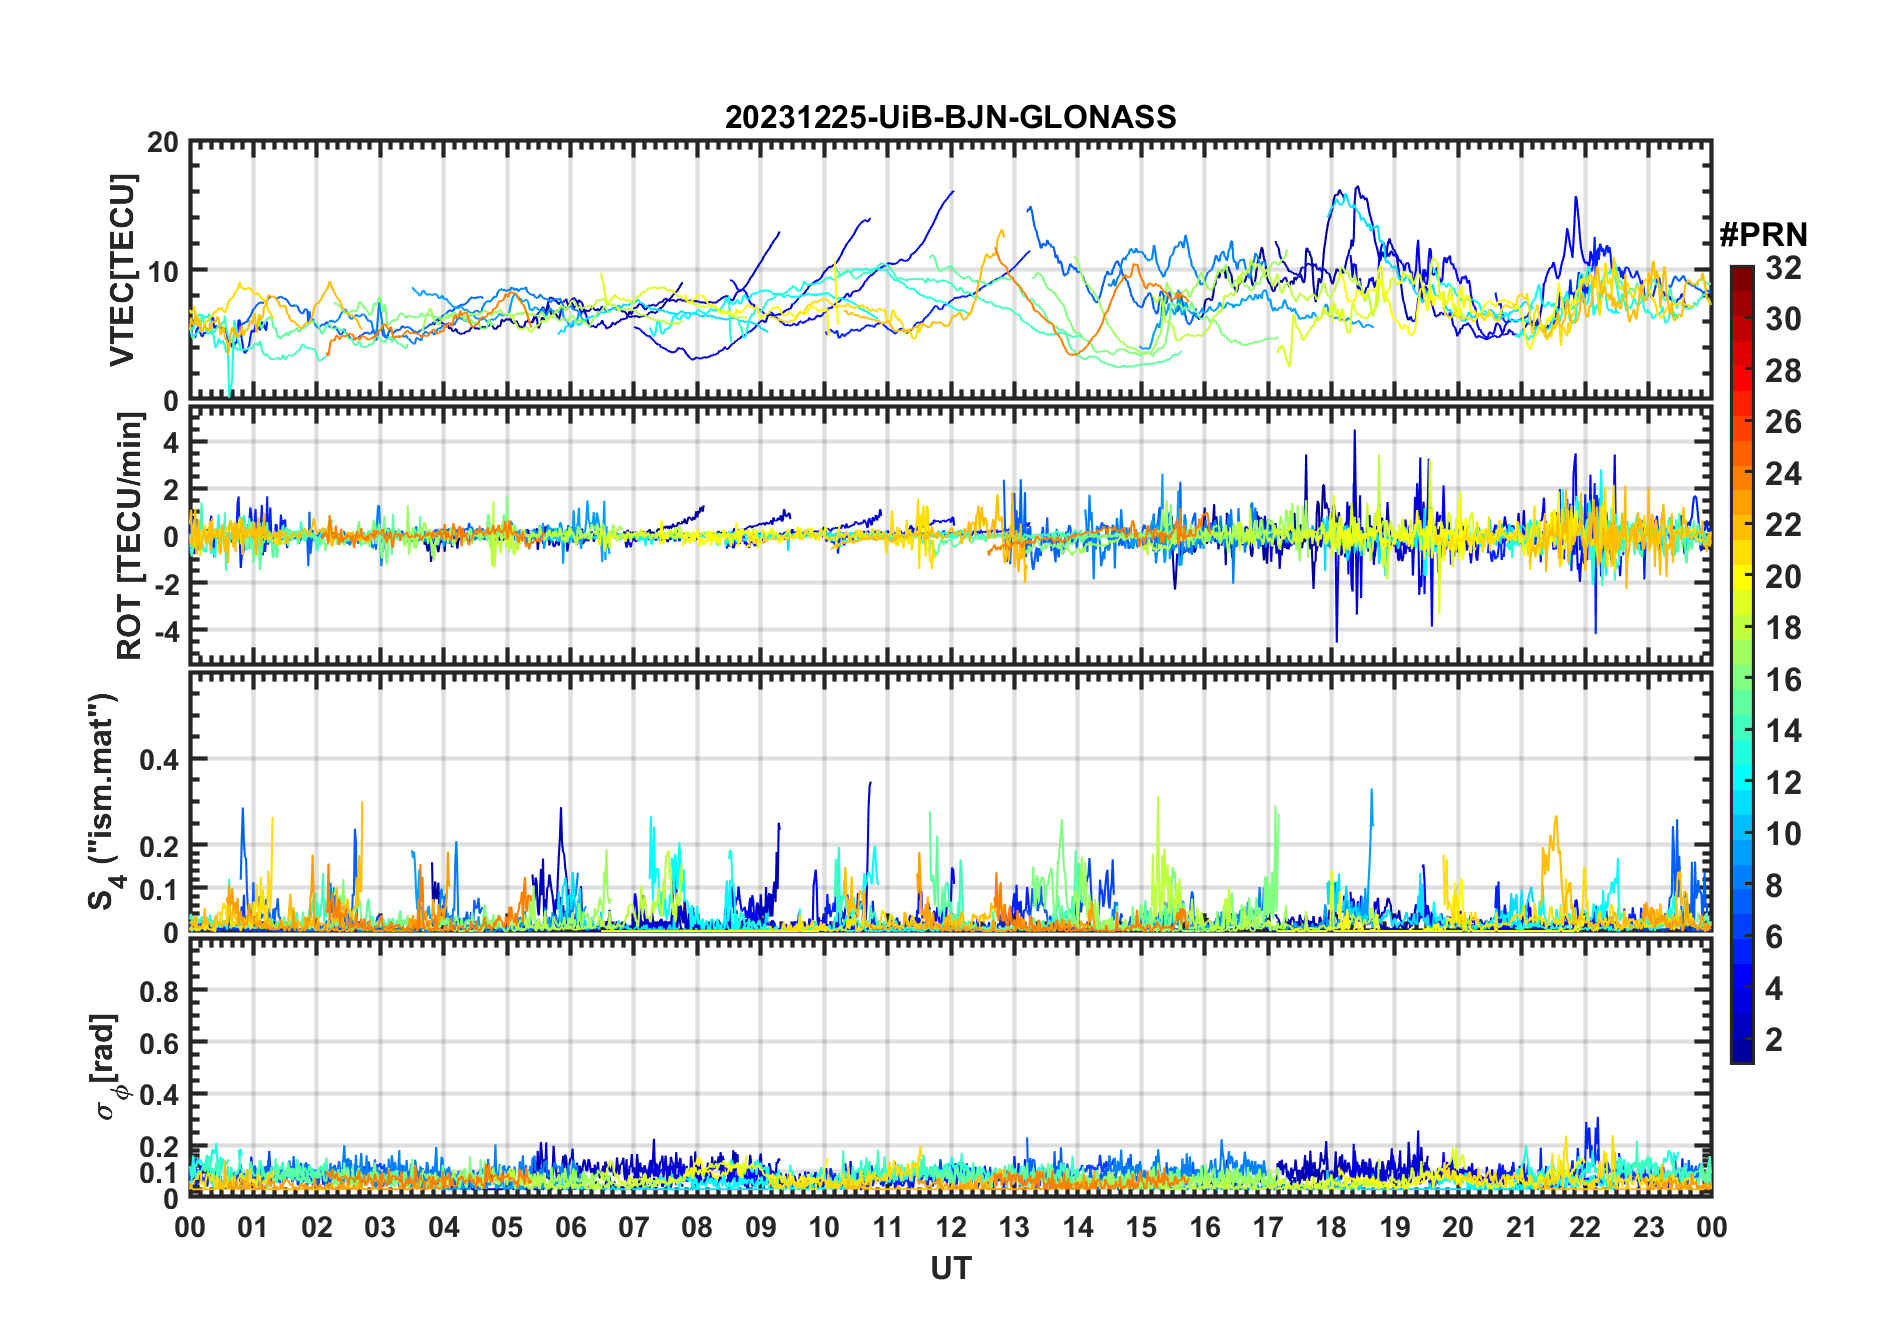
Task: Select ROT y-axis tick label -2
Action: pos(166,584)
